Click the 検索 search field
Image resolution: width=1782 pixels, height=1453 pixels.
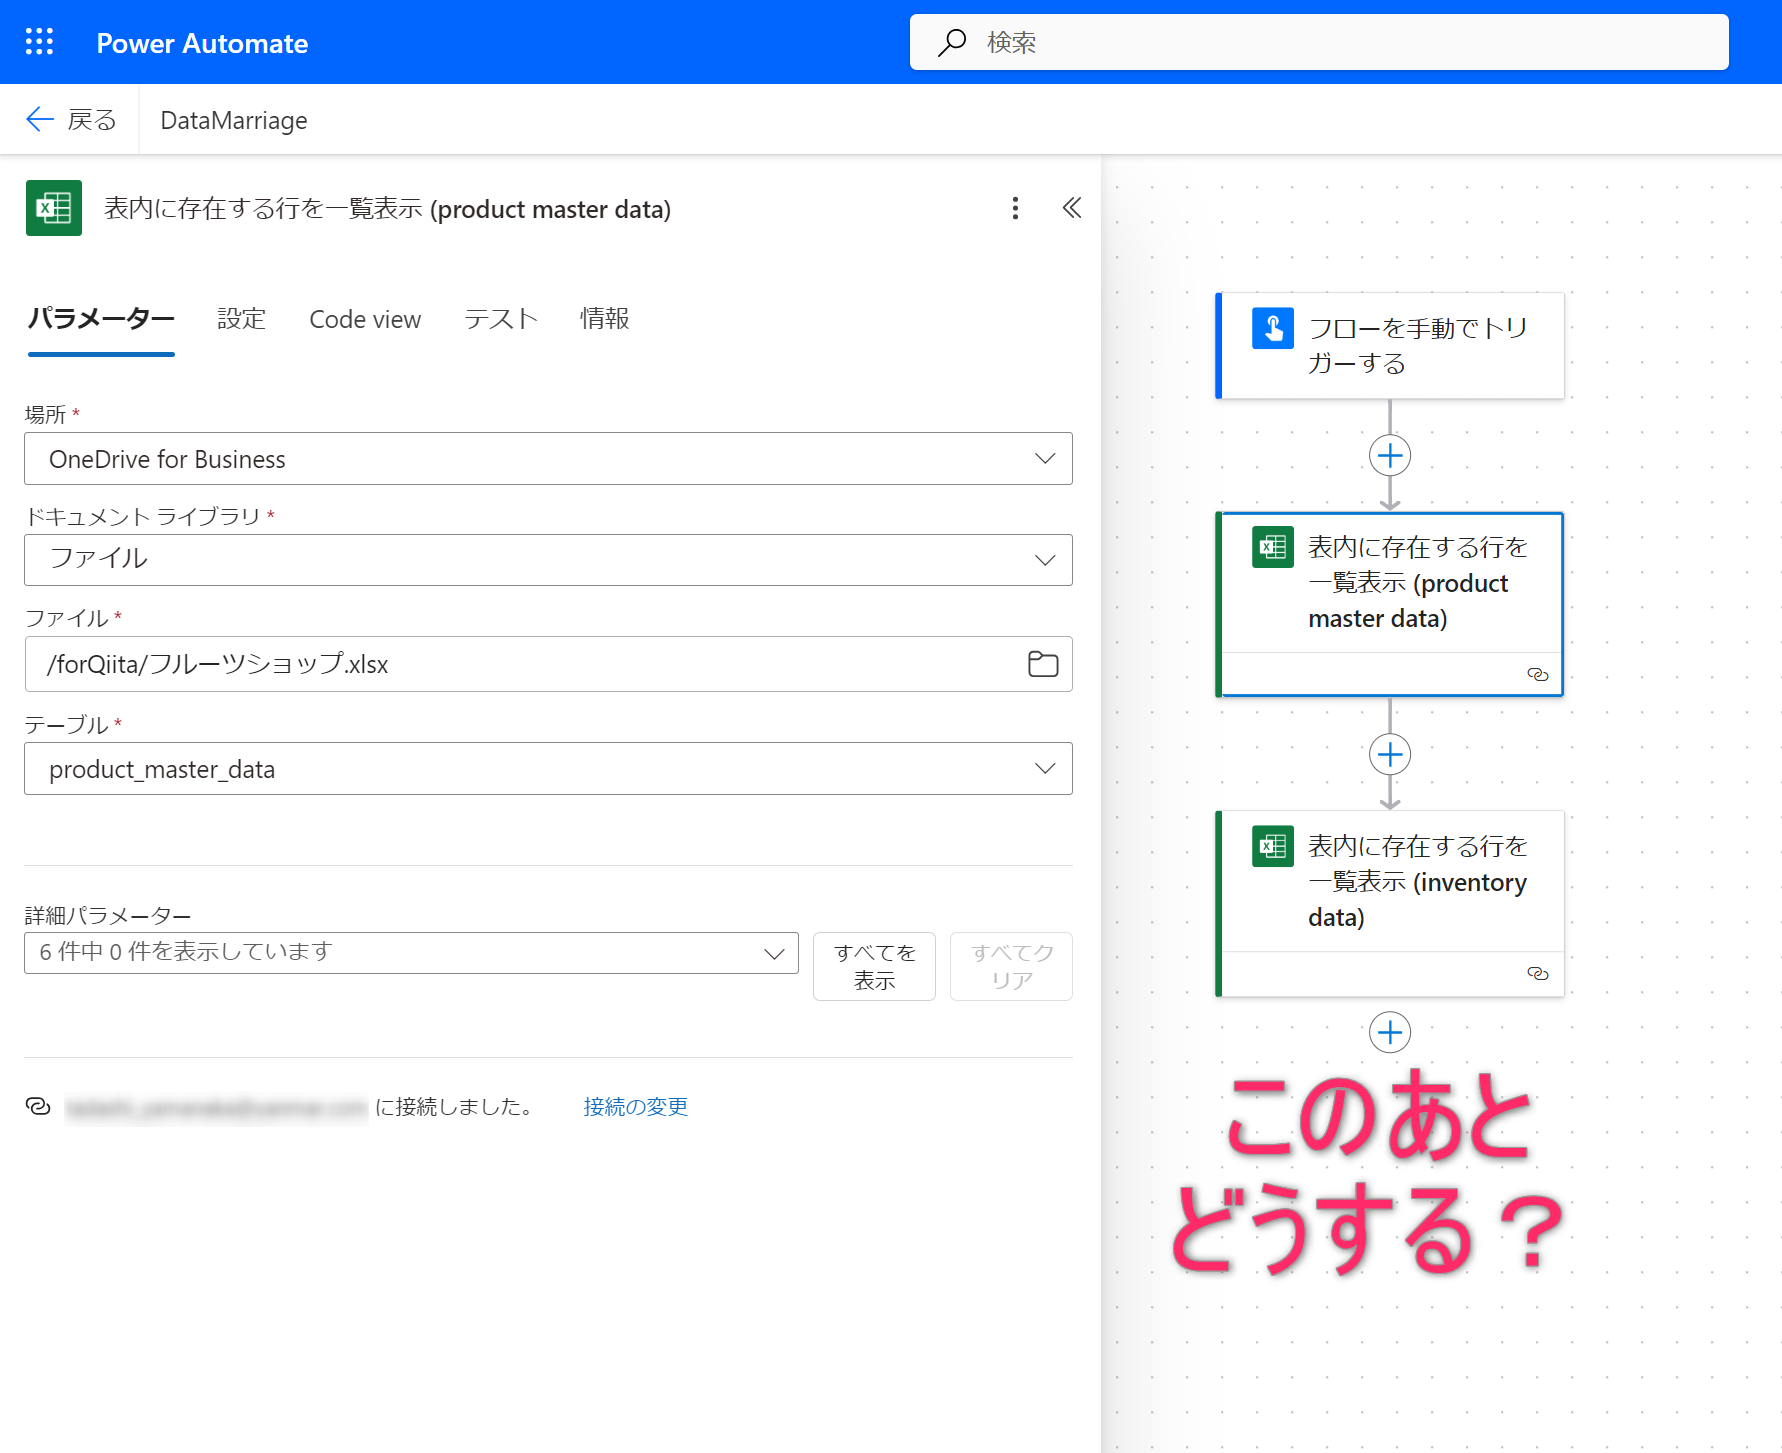pyautogui.click(x=1319, y=42)
